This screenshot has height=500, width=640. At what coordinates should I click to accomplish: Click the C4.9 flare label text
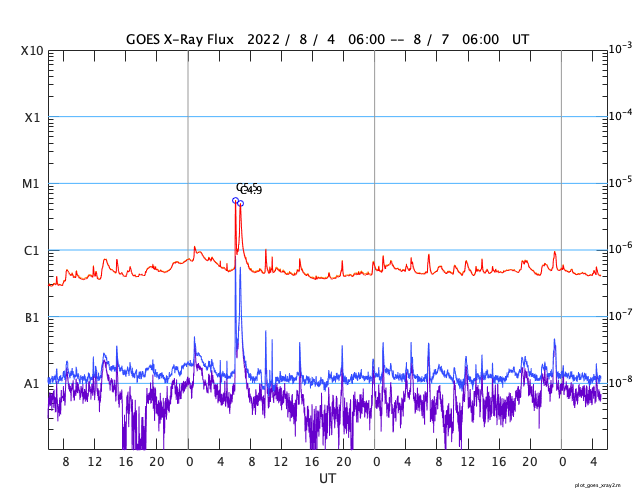(252, 190)
